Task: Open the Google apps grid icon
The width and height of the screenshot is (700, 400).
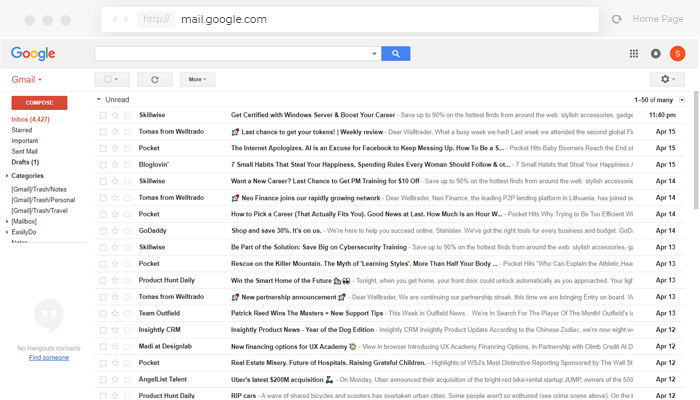Action: point(633,54)
